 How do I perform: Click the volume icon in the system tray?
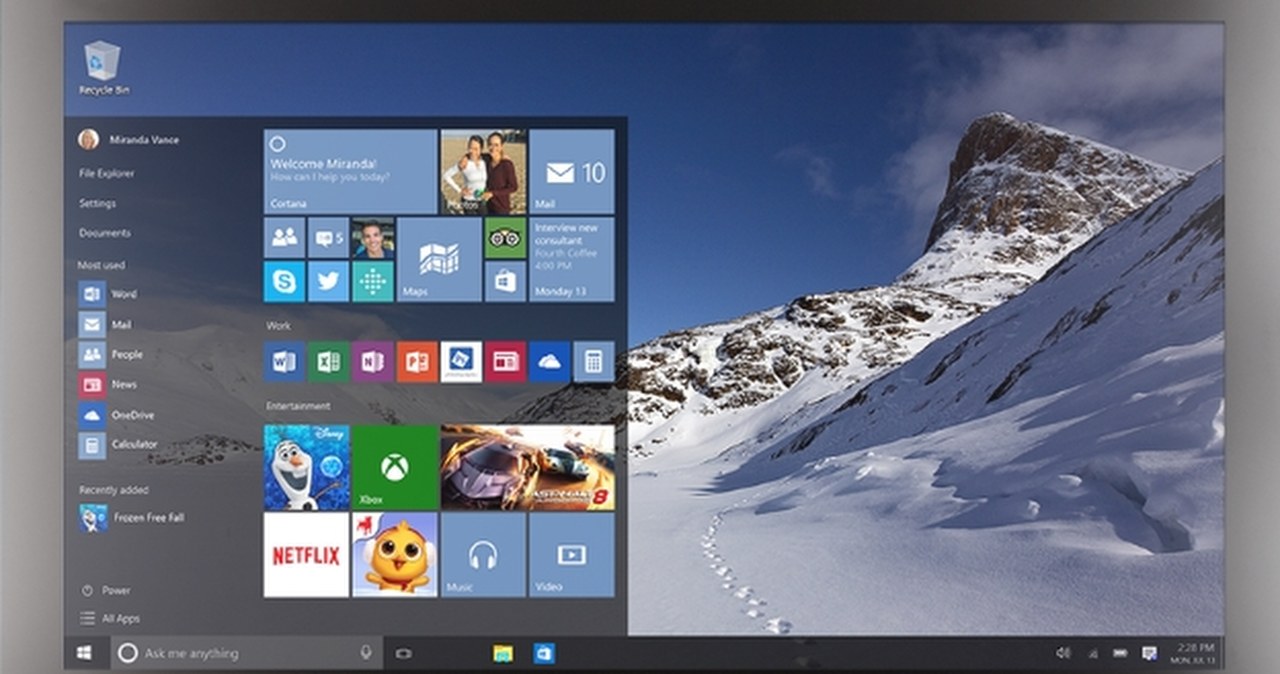click(1062, 652)
